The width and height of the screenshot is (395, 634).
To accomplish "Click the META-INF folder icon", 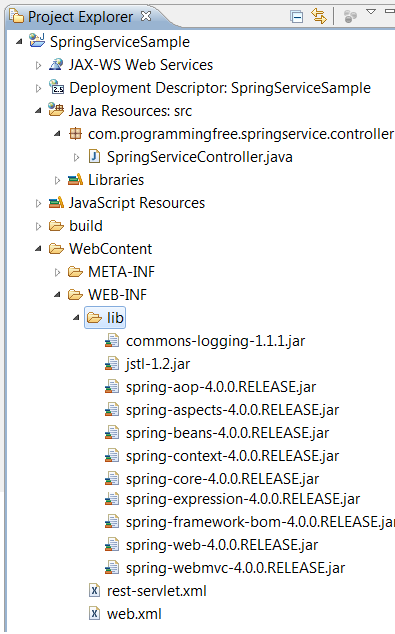I will coord(75,272).
